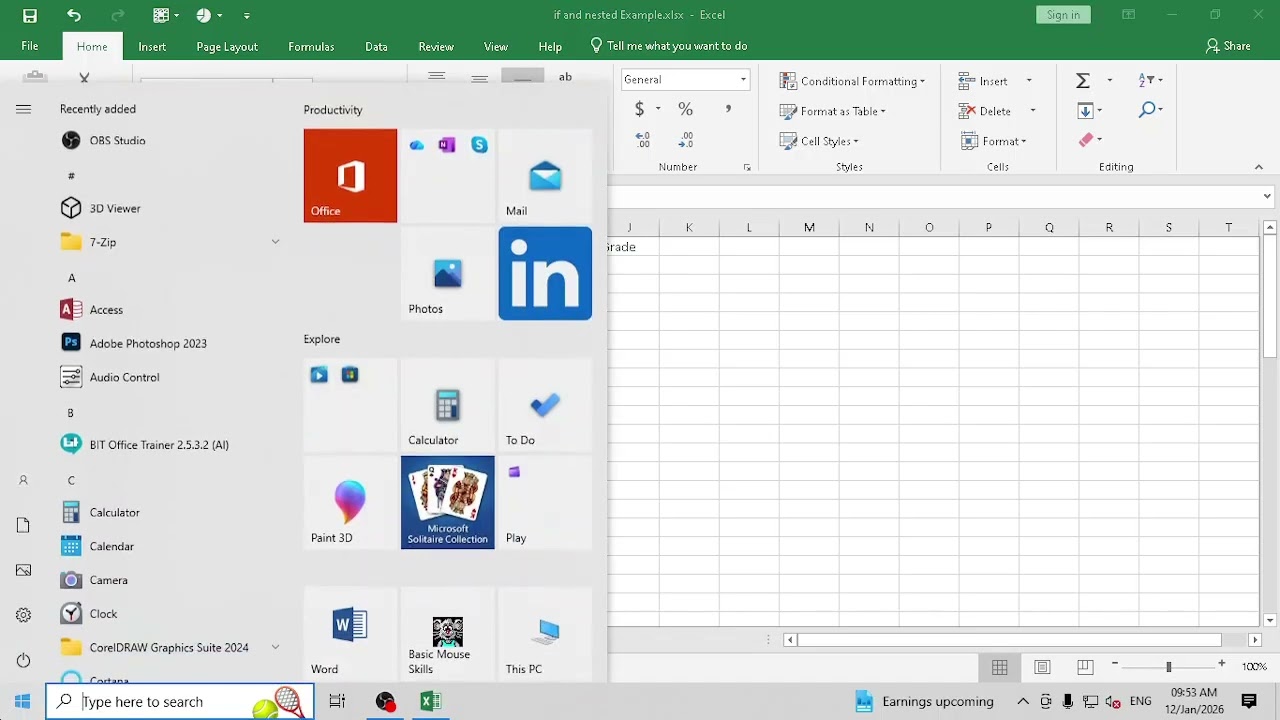Open the General number format dropdown

tap(743, 80)
